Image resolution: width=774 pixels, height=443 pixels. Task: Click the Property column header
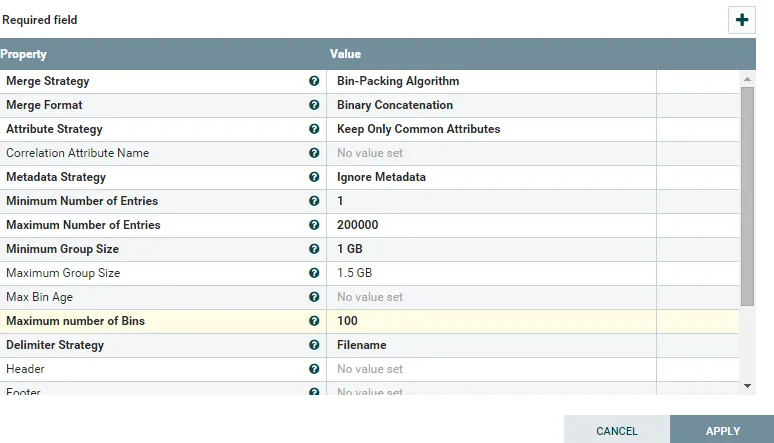[x=24, y=54]
